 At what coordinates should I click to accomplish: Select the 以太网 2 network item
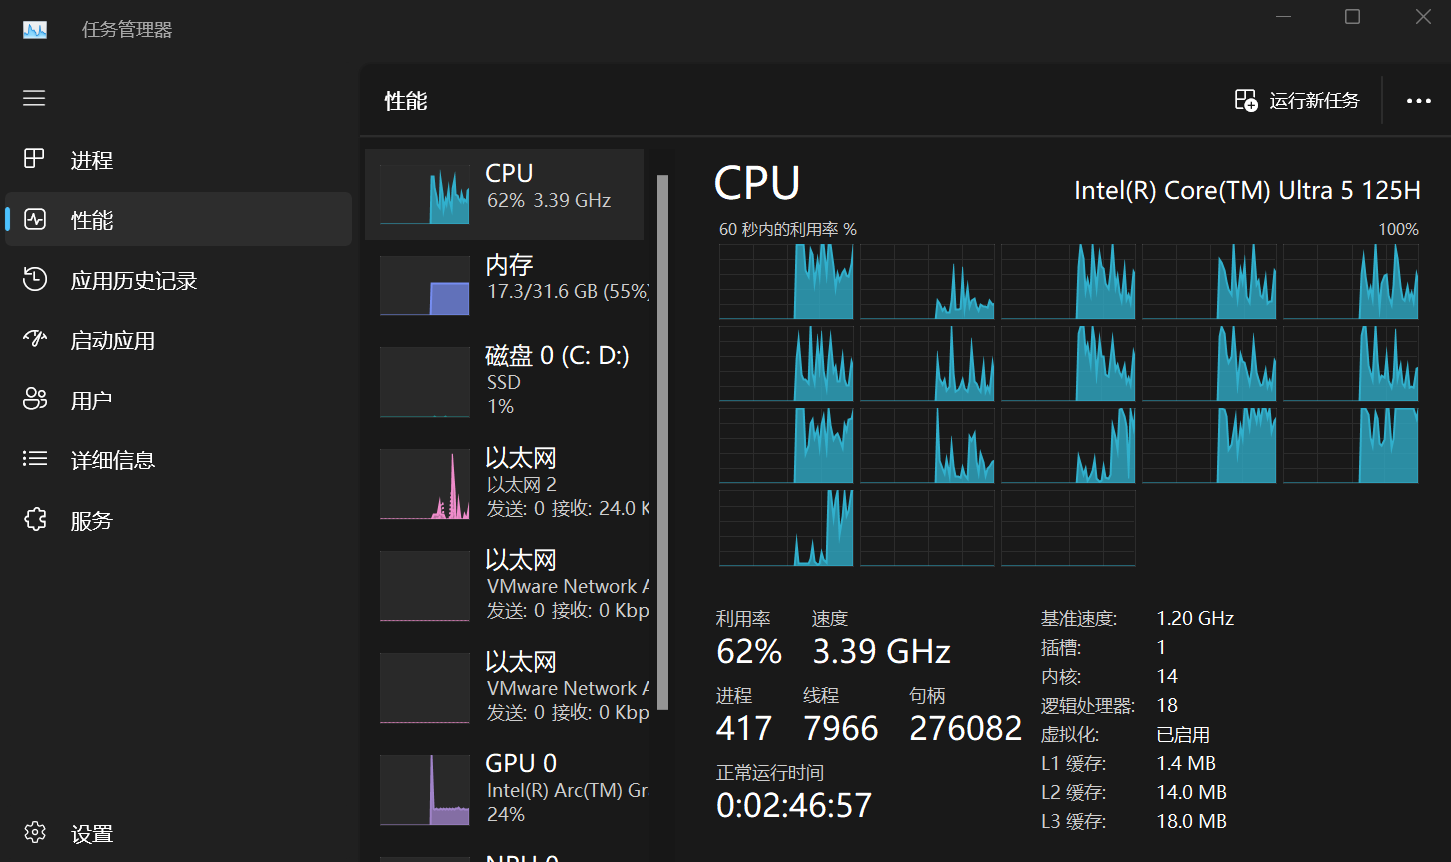coord(505,484)
